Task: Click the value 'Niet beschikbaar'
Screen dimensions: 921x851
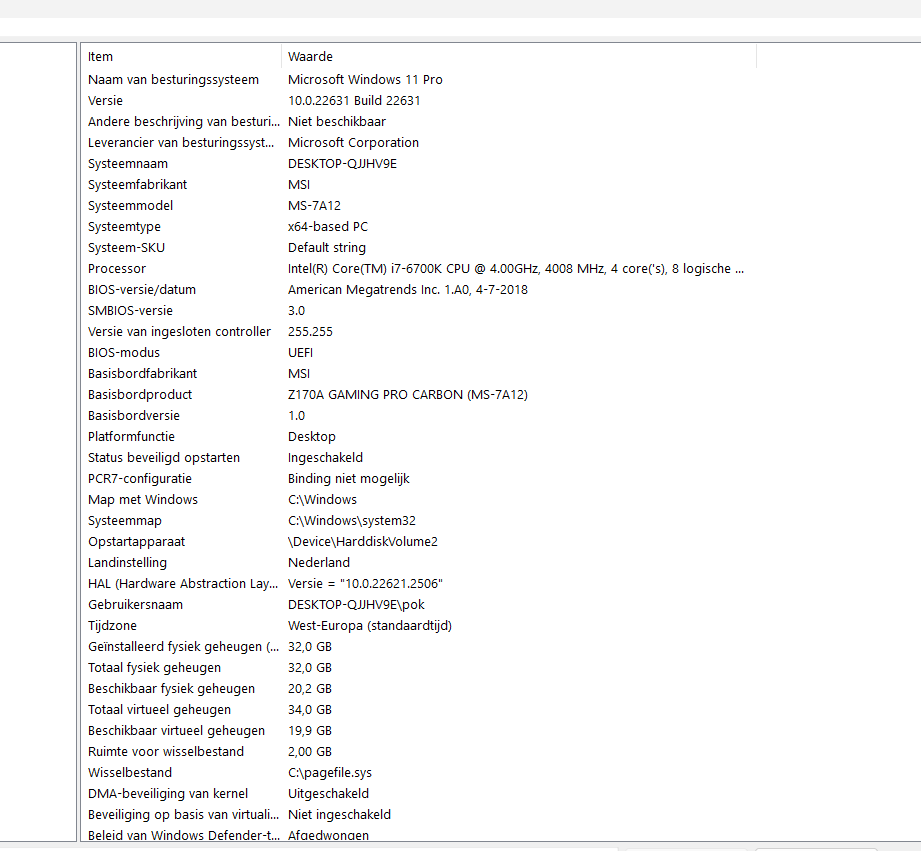Action: (x=337, y=122)
